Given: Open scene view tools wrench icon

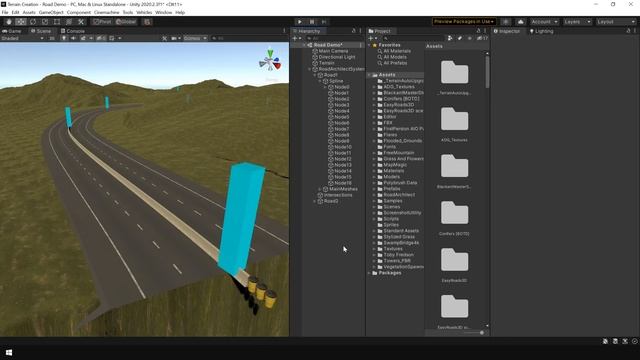Looking at the screenshot, I should [164, 38].
